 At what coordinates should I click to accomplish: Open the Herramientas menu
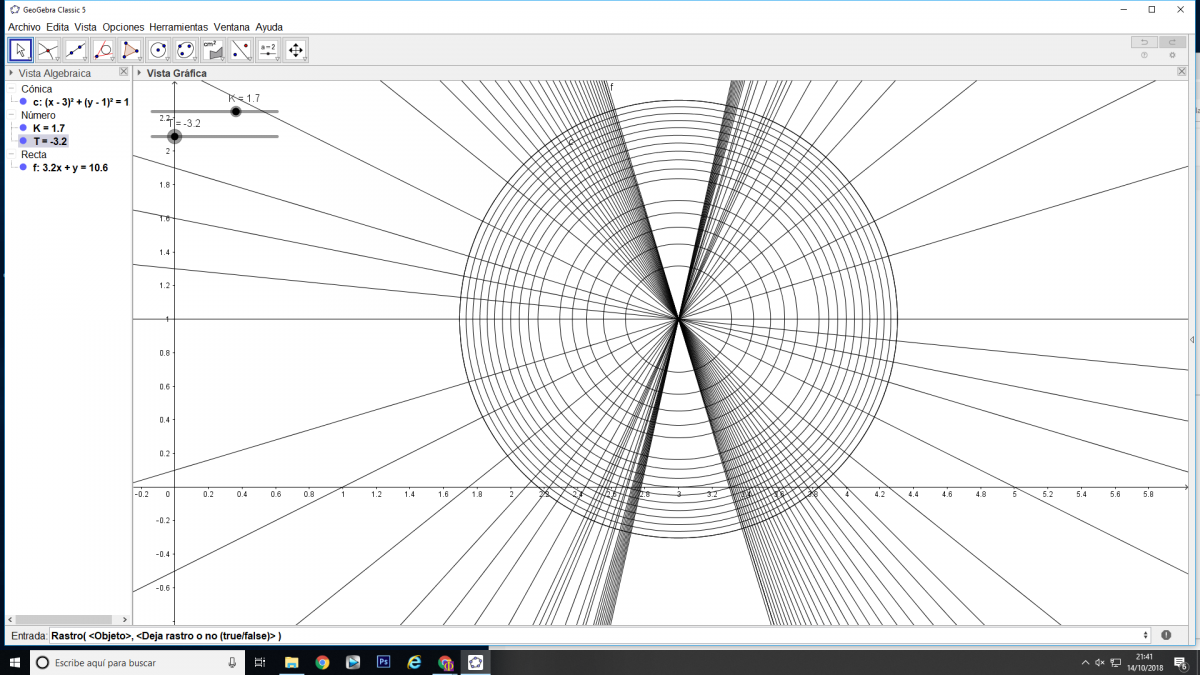pos(180,27)
